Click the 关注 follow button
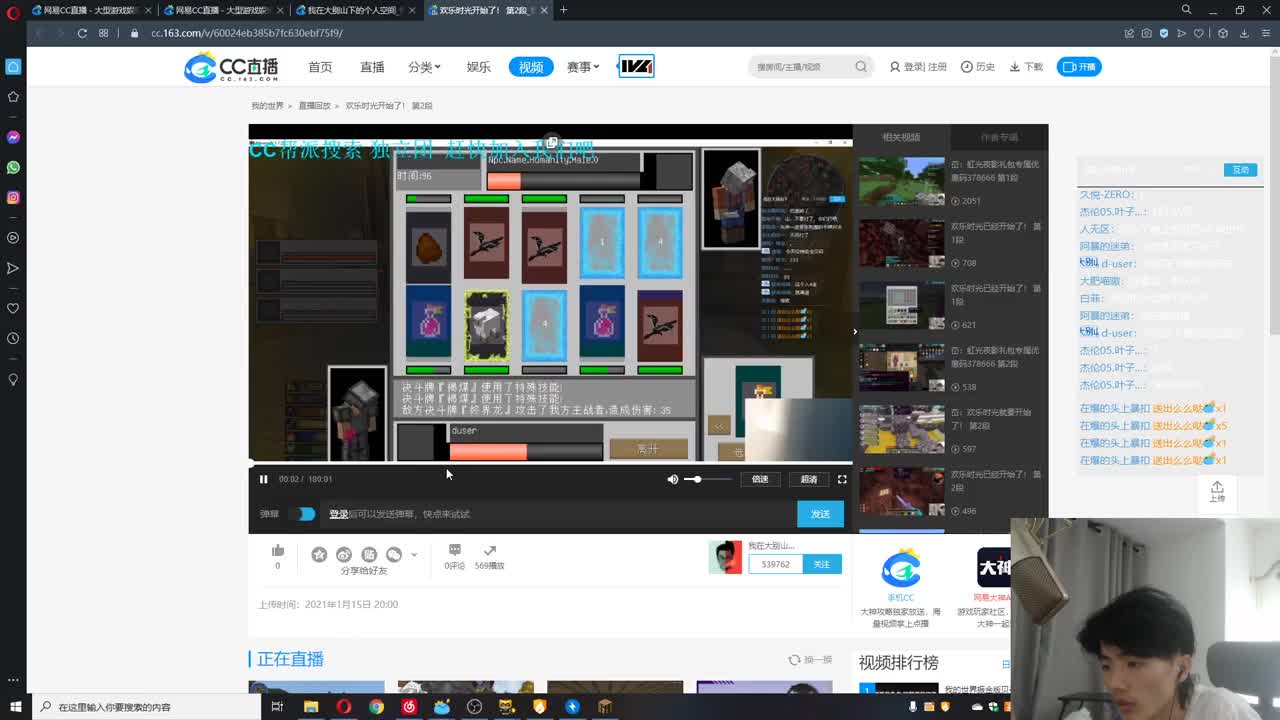This screenshot has width=1280, height=720. (821, 564)
